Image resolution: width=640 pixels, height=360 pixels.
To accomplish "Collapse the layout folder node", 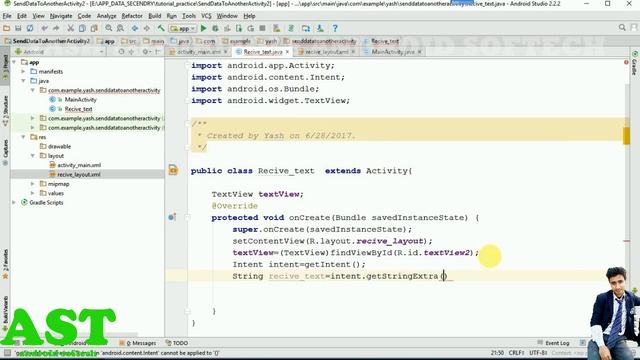I will click(33, 156).
